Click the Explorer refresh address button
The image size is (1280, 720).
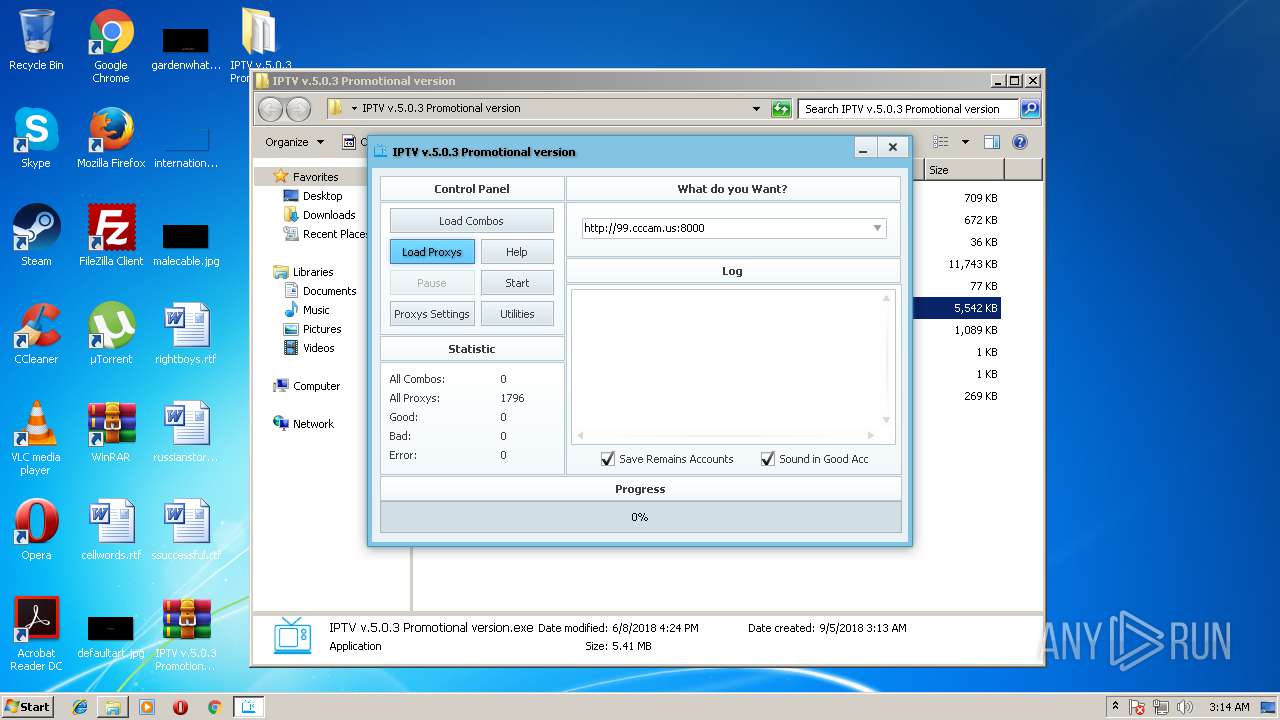781,109
